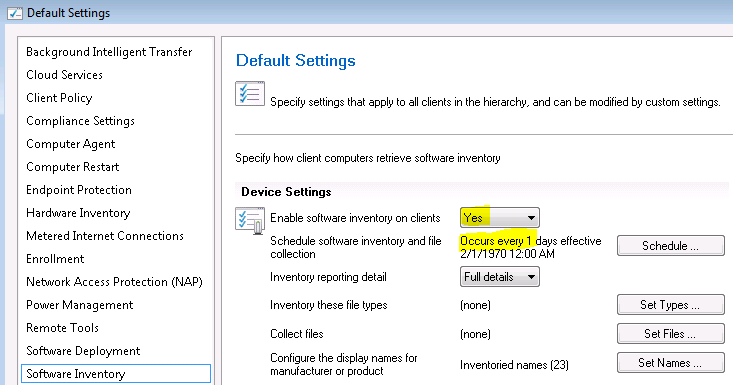Click 'Schedule software inventory and file collection' label

pos(356,247)
